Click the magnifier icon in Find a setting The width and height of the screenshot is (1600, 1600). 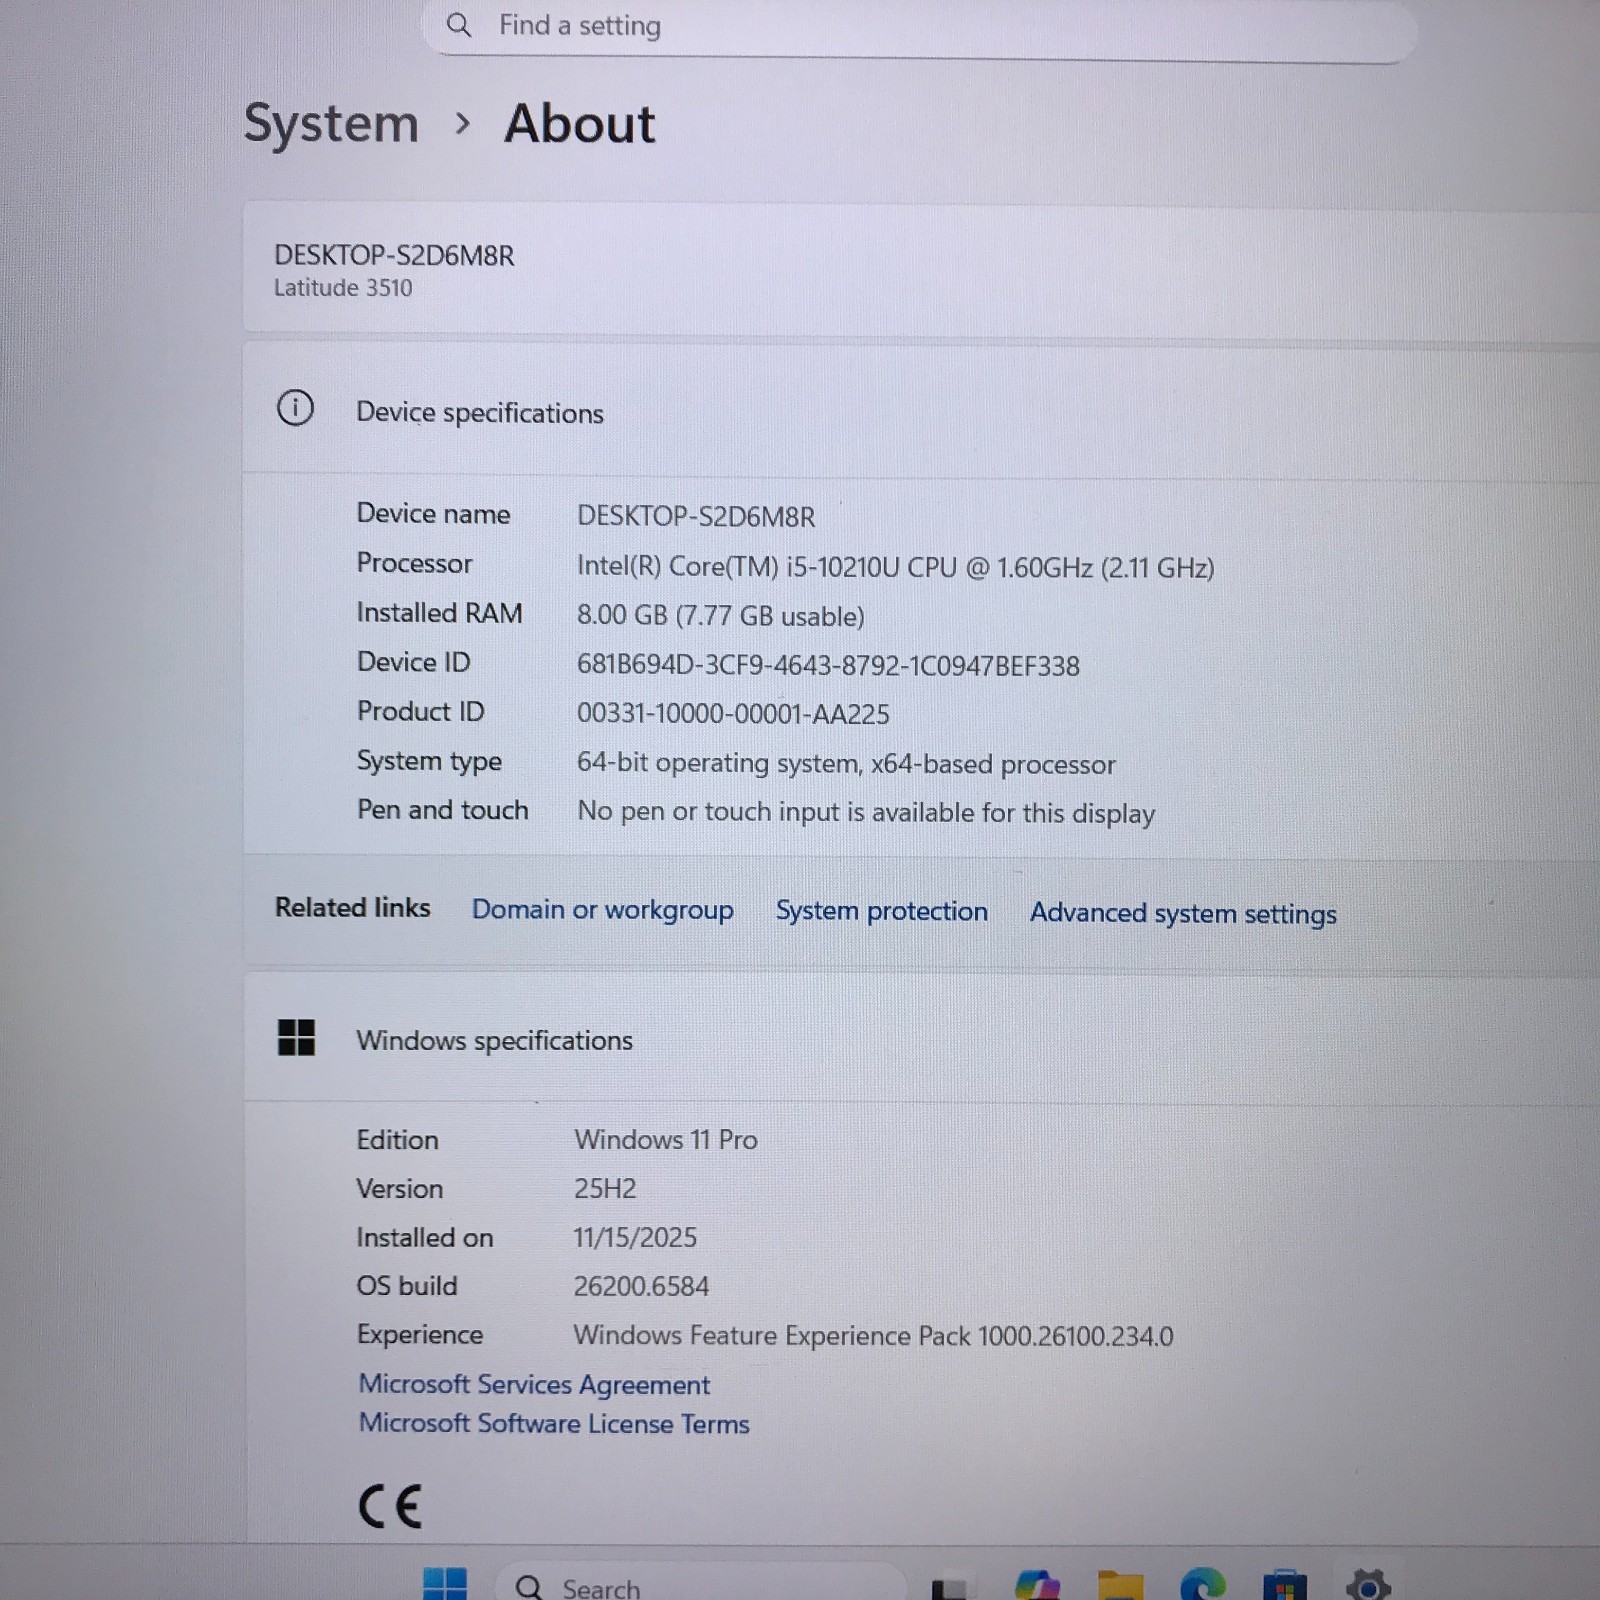tap(459, 25)
